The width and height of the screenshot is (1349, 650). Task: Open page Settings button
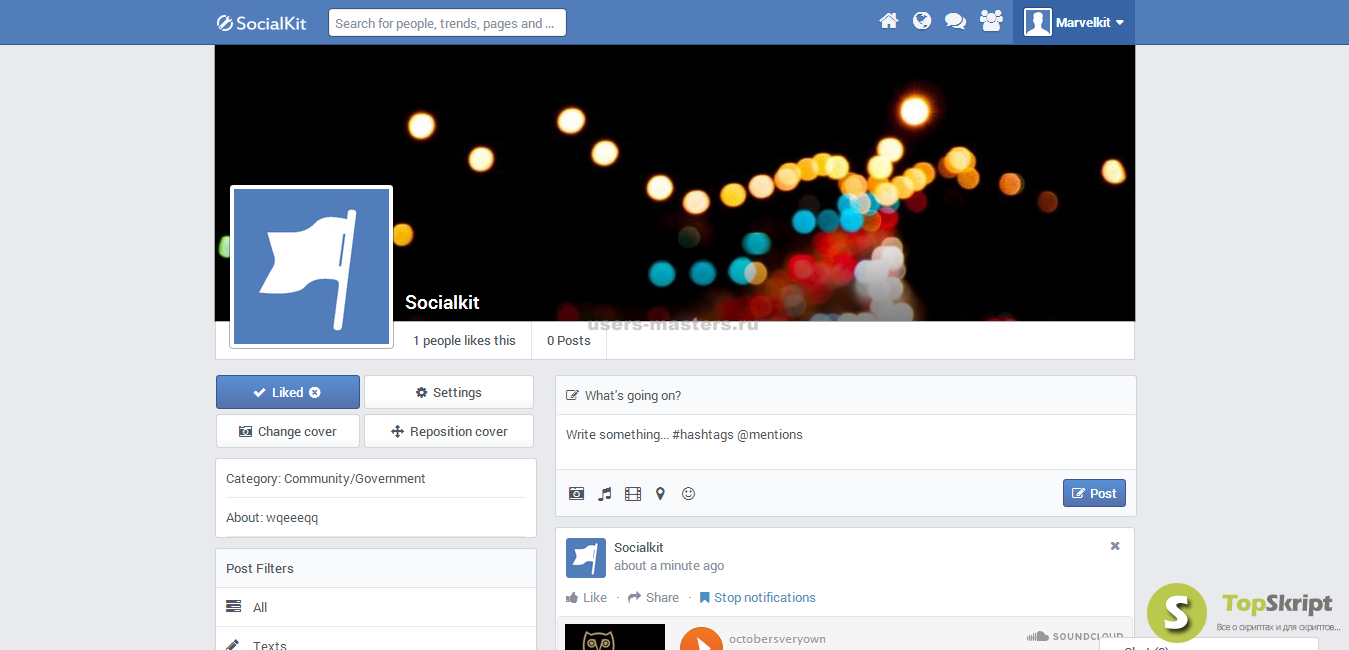[449, 392]
